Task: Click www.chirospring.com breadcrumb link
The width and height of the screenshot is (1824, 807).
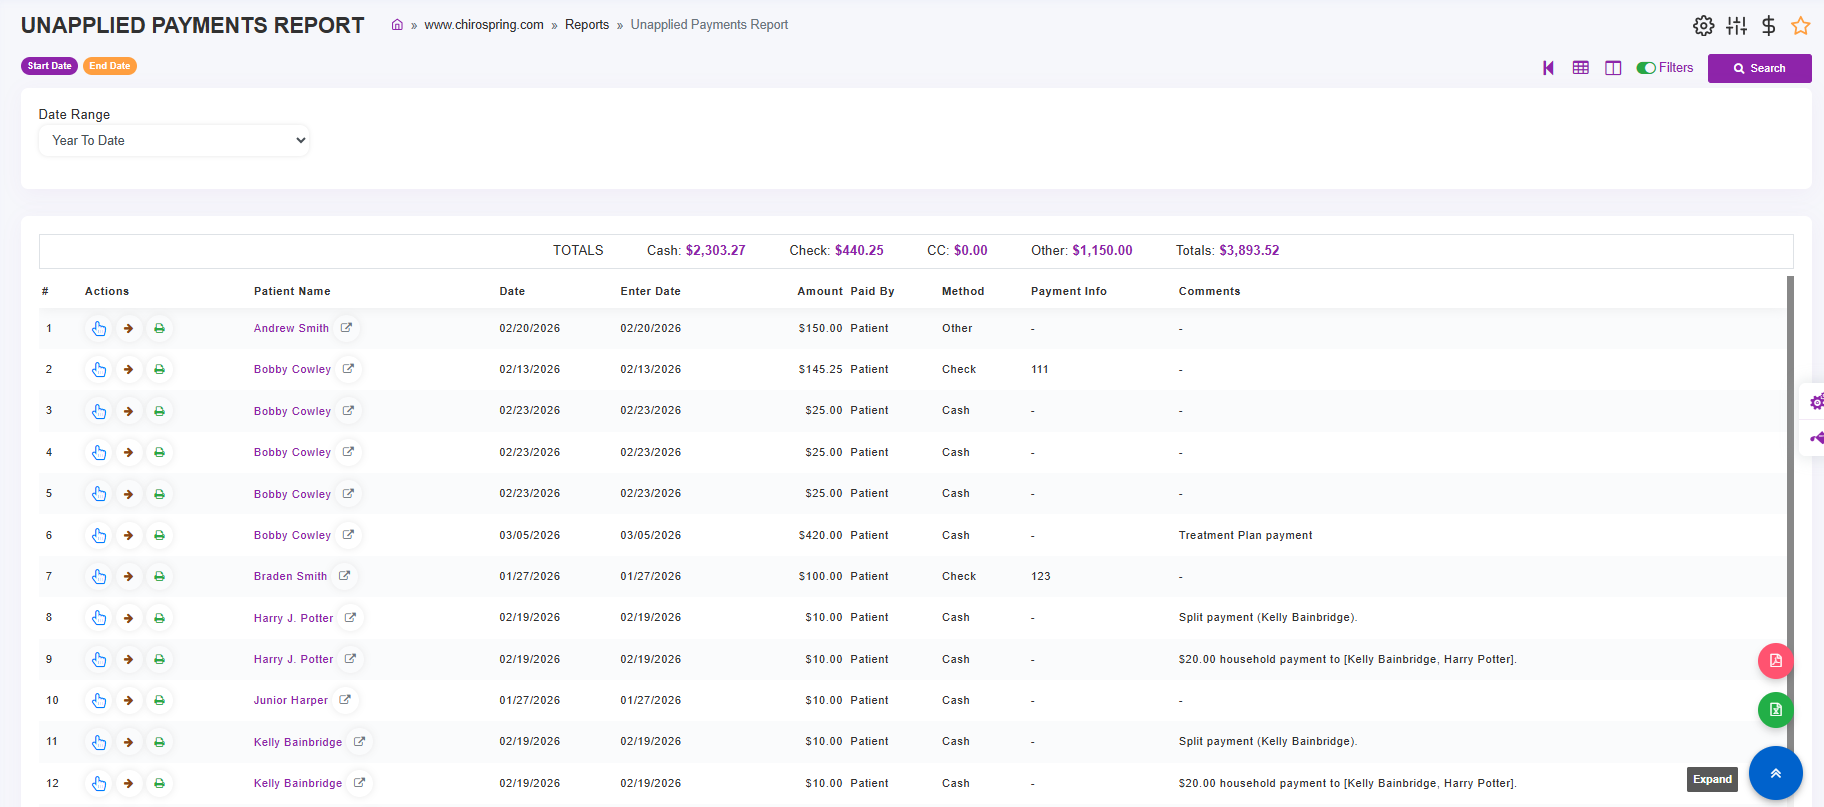Action: pos(483,25)
